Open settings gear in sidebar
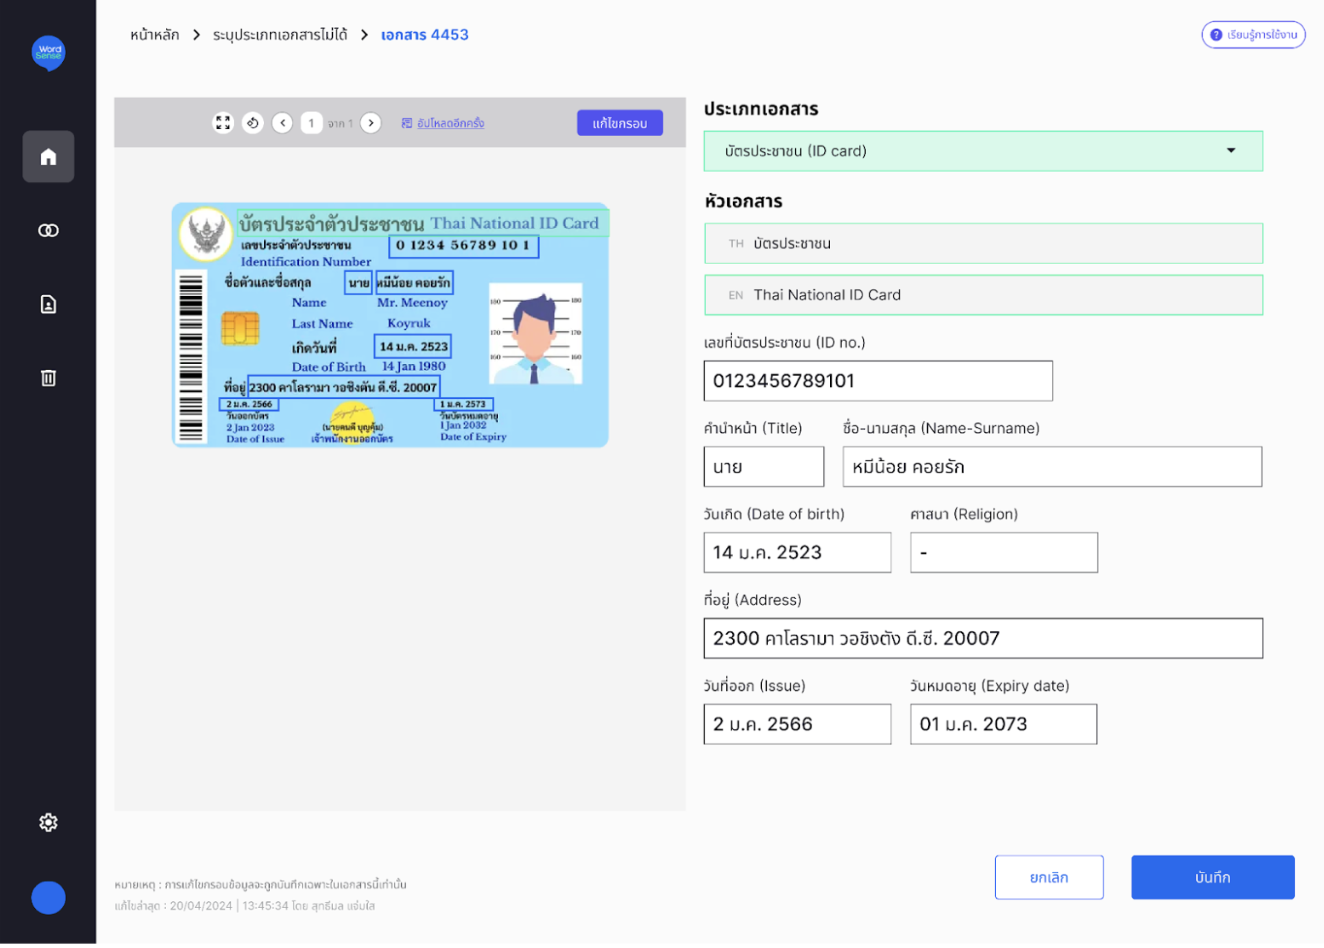 click(48, 822)
